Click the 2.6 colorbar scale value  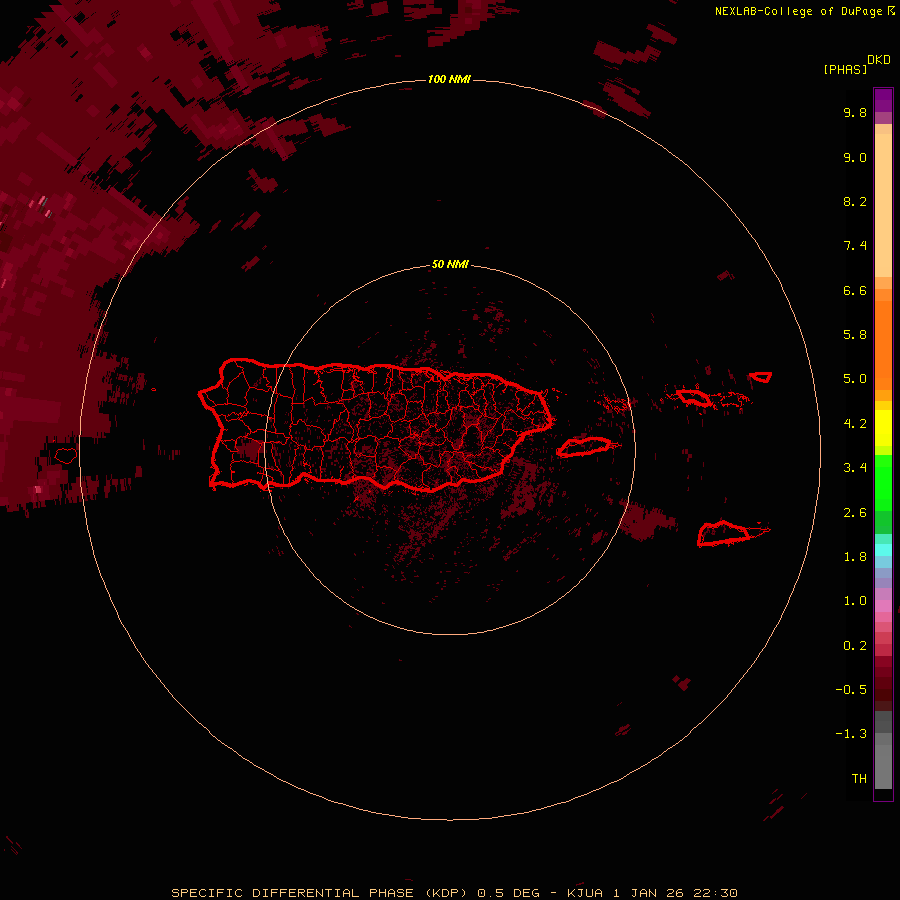(x=855, y=513)
